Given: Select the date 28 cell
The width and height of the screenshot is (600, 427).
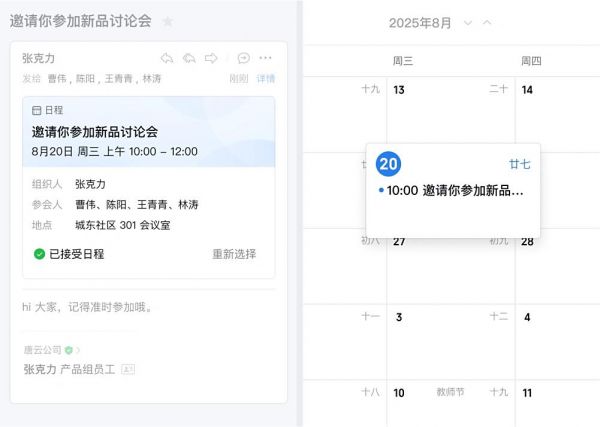Looking at the screenshot, I should coord(527,242).
